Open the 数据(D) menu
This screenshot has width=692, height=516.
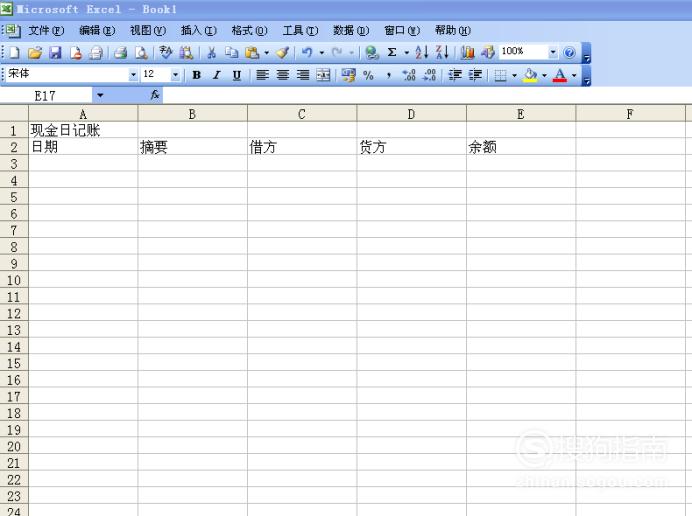[x=351, y=30]
